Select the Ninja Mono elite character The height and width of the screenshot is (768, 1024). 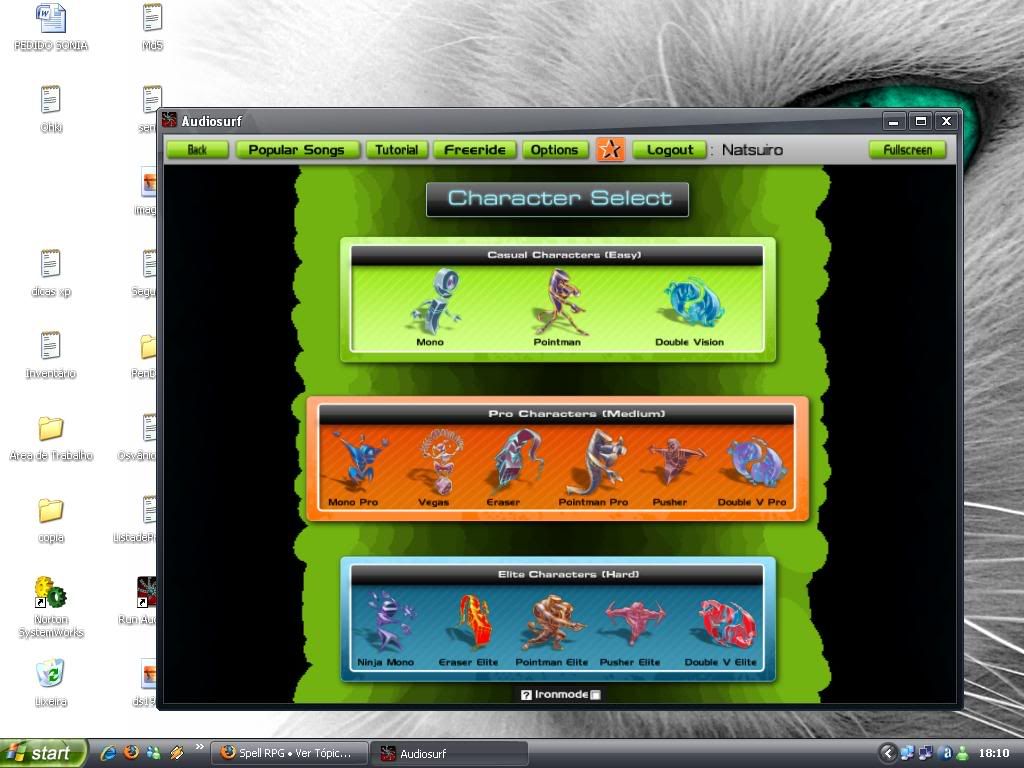[387, 628]
